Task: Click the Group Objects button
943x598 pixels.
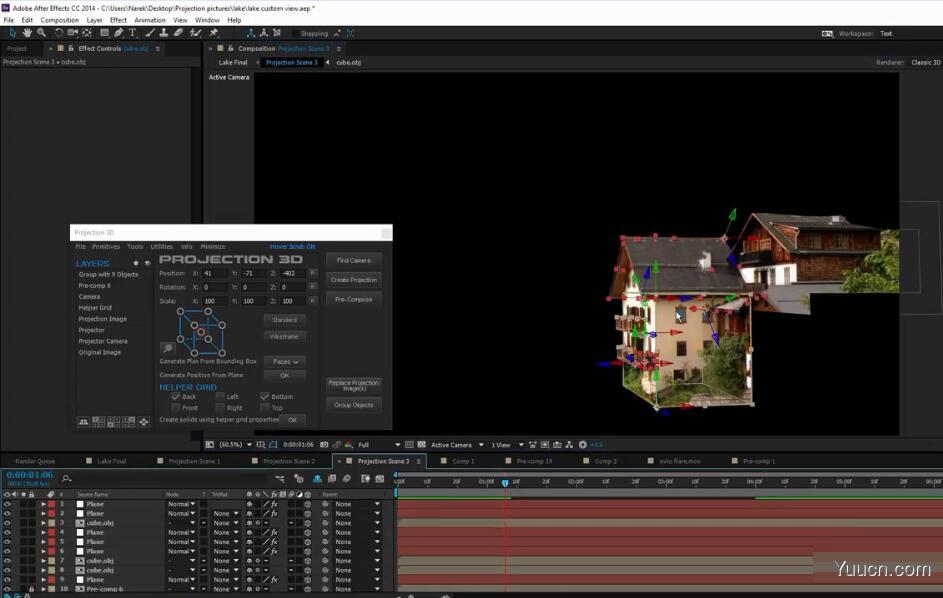Action: 354,405
